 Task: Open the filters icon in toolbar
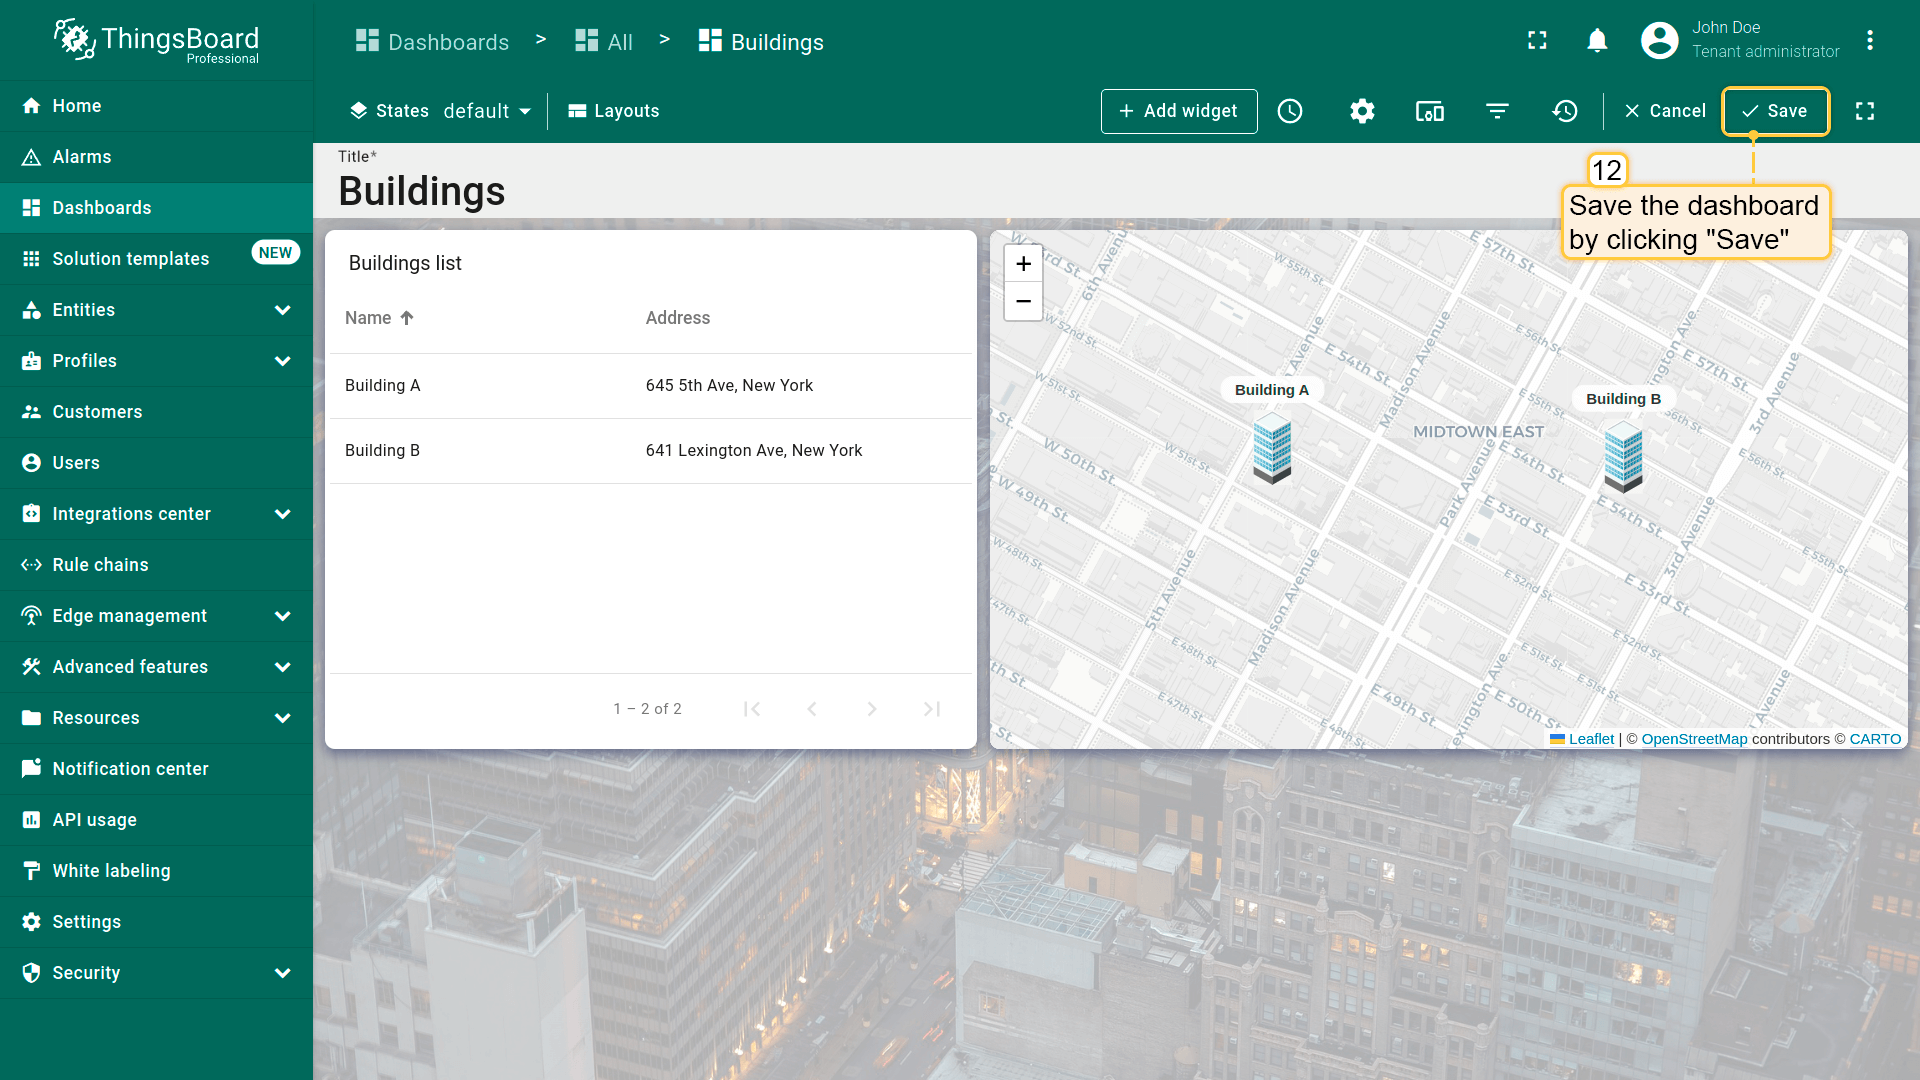coord(1497,111)
